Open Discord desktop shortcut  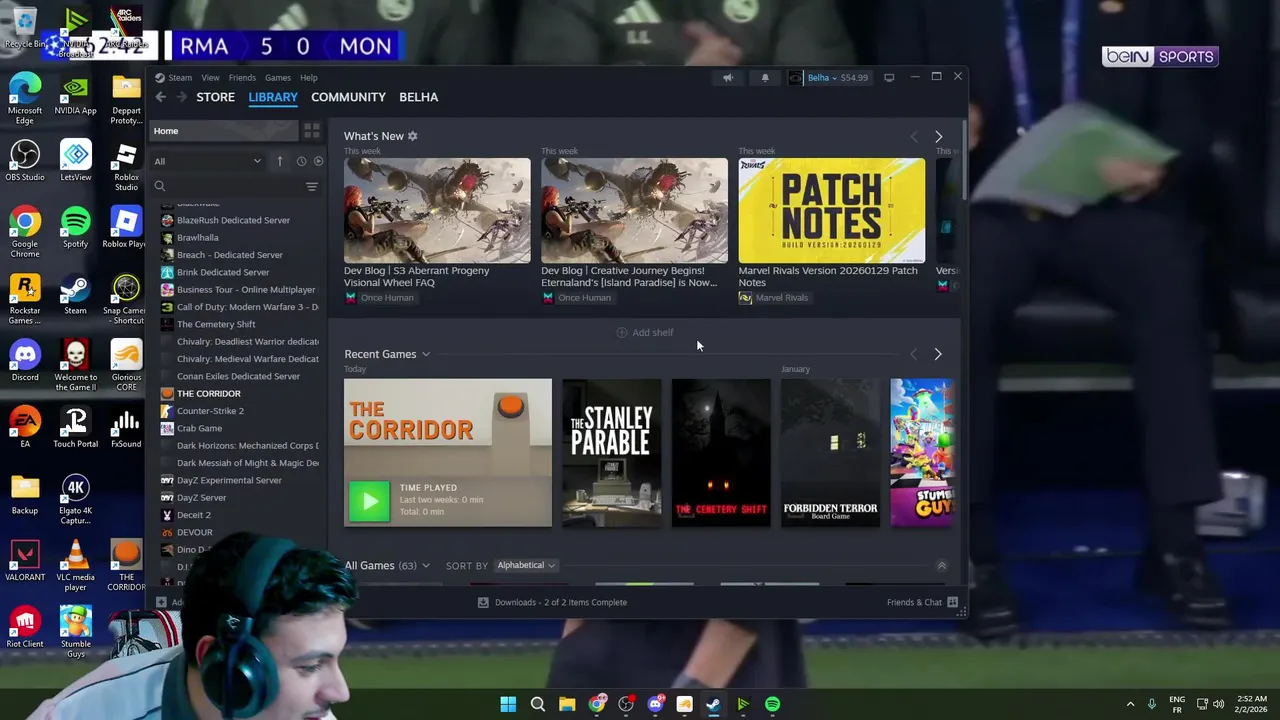click(25, 361)
